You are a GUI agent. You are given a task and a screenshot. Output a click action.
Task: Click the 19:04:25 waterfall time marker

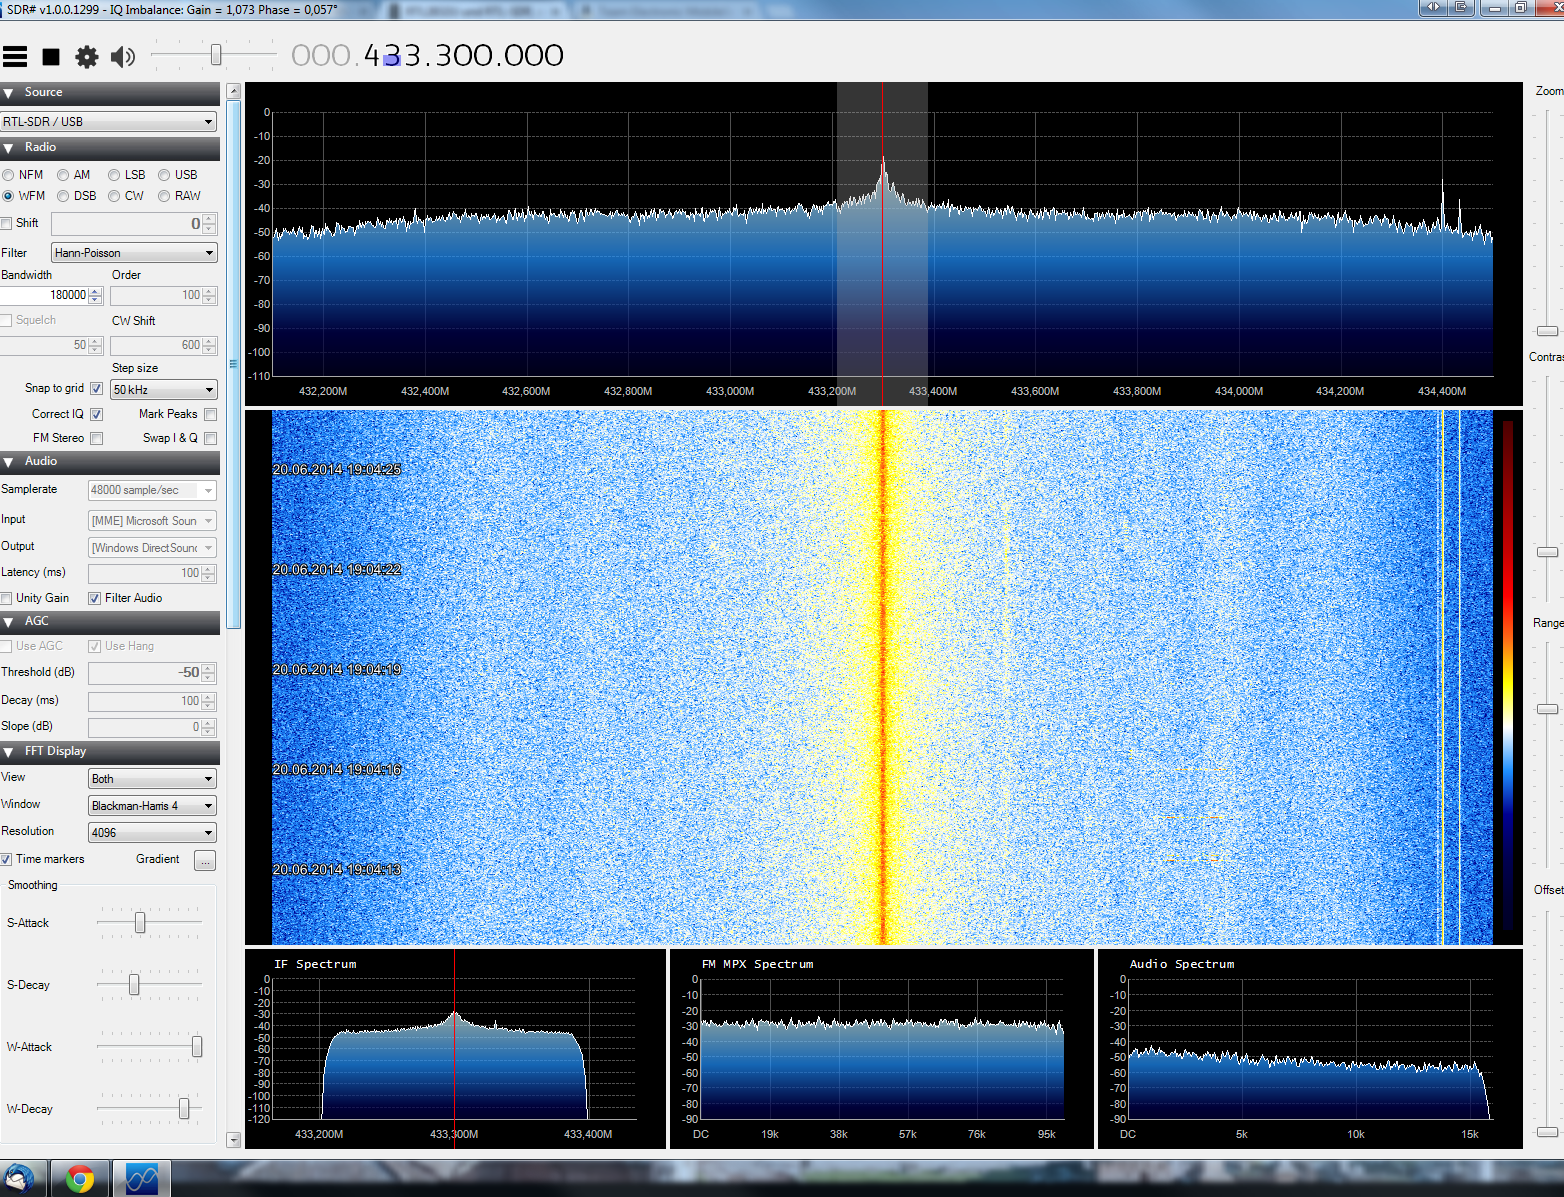click(337, 469)
